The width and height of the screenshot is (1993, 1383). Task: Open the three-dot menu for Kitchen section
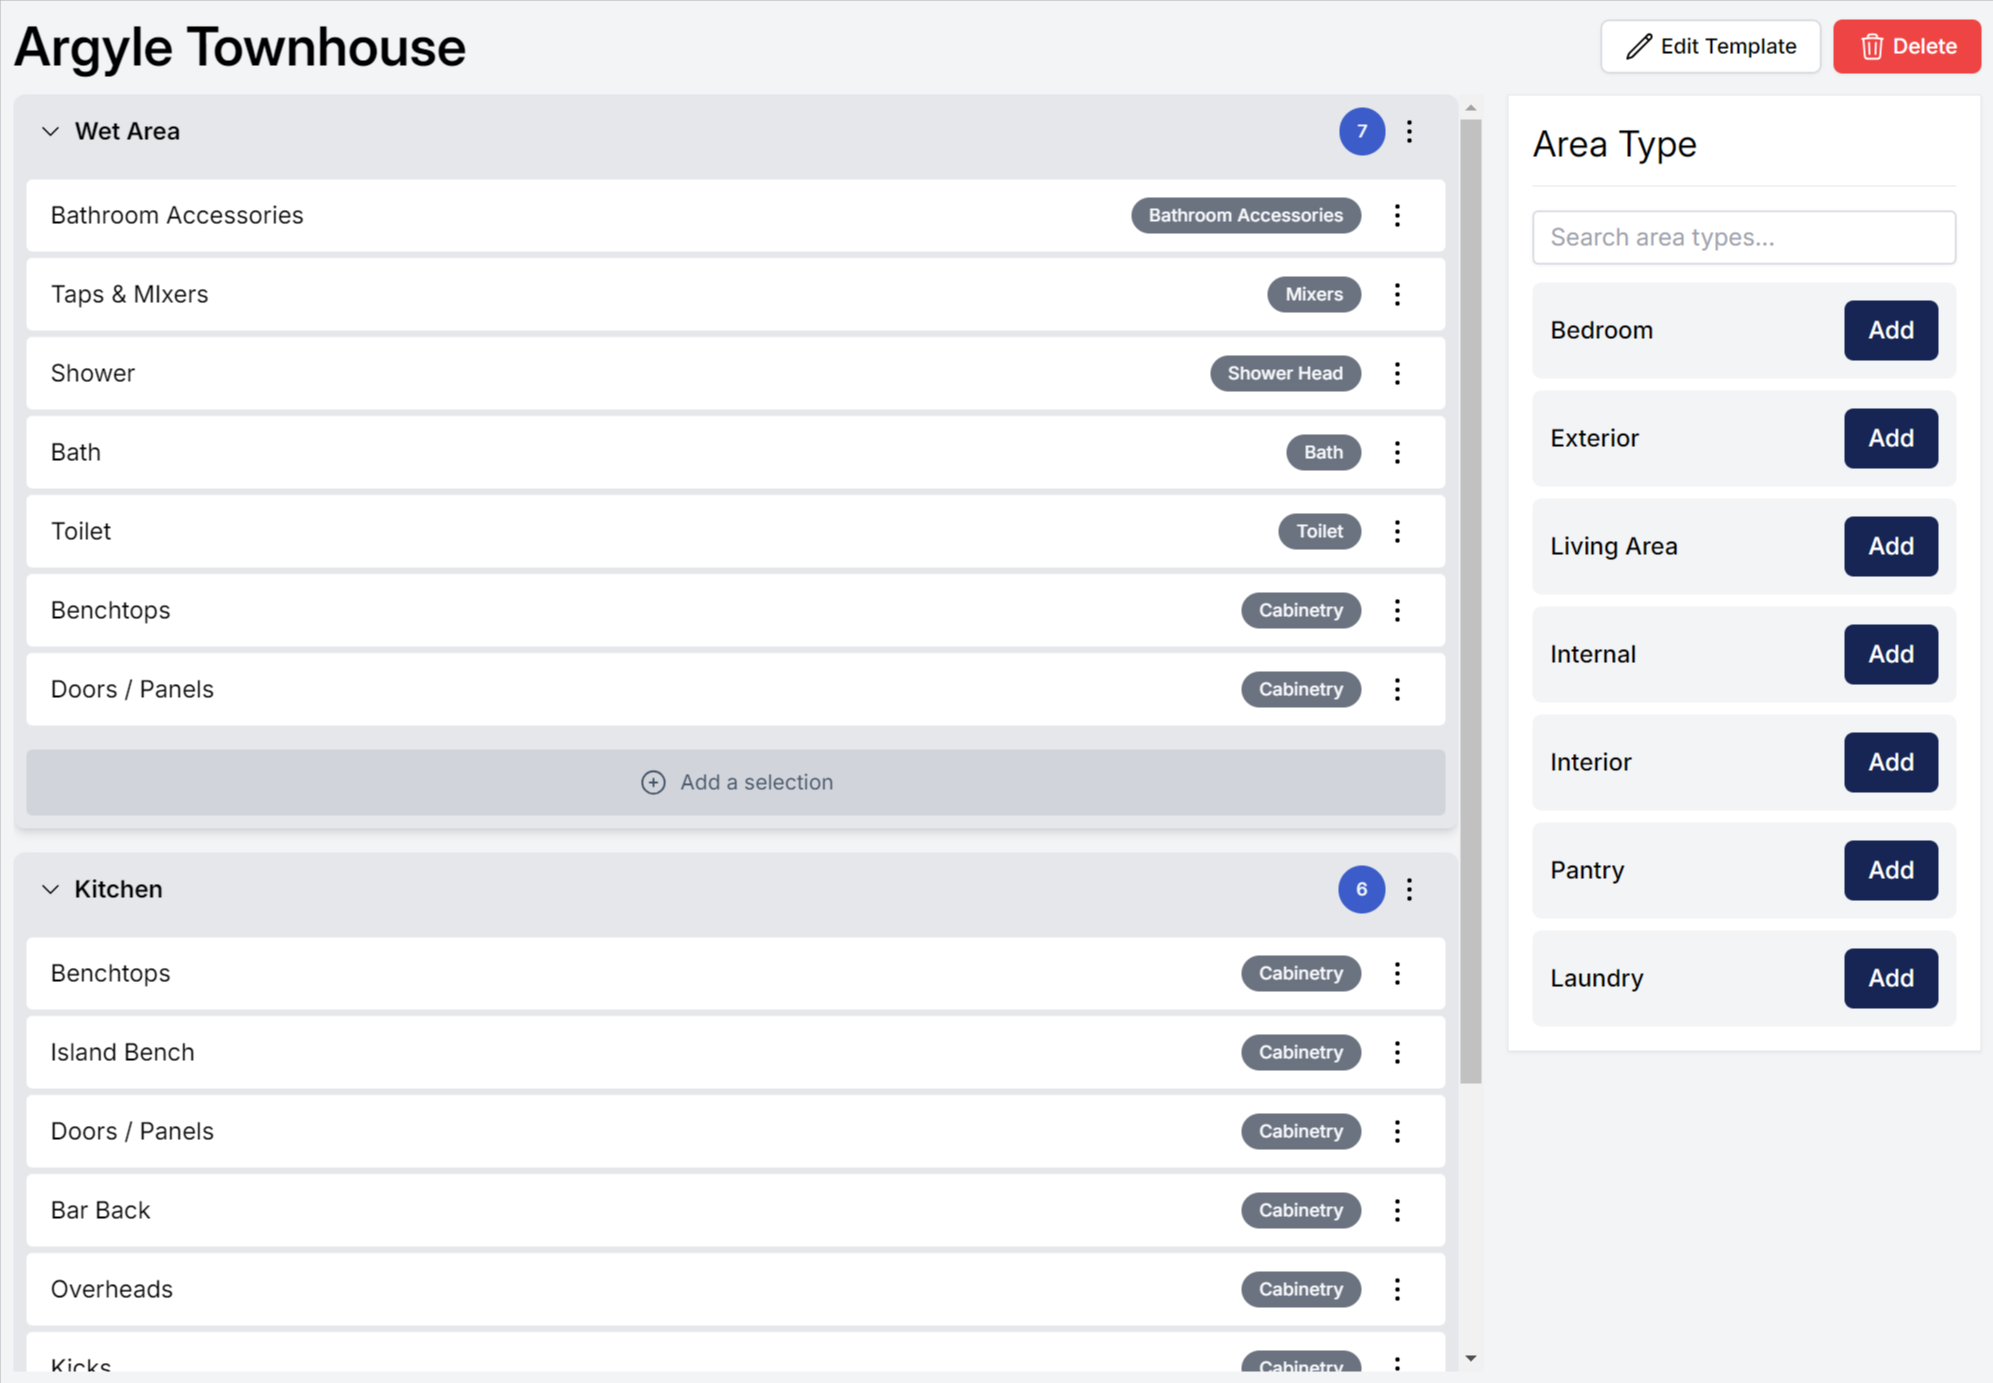[x=1410, y=889]
